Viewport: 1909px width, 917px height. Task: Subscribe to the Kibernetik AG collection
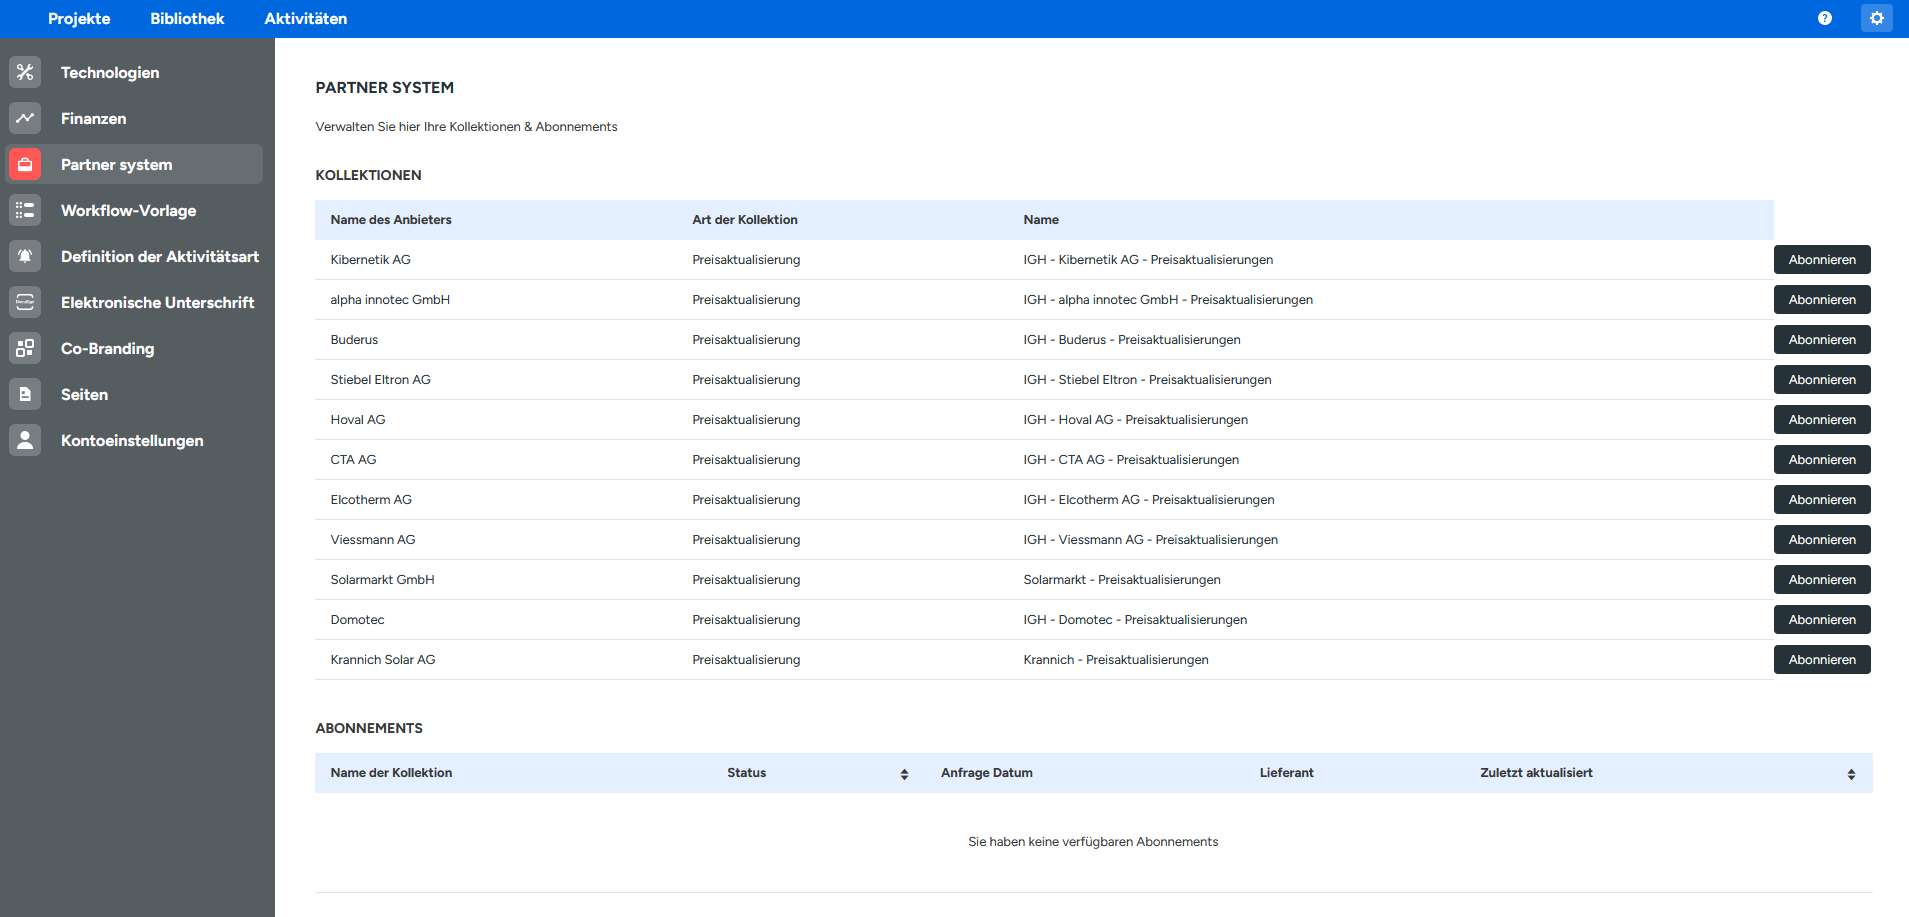(1821, 260)
